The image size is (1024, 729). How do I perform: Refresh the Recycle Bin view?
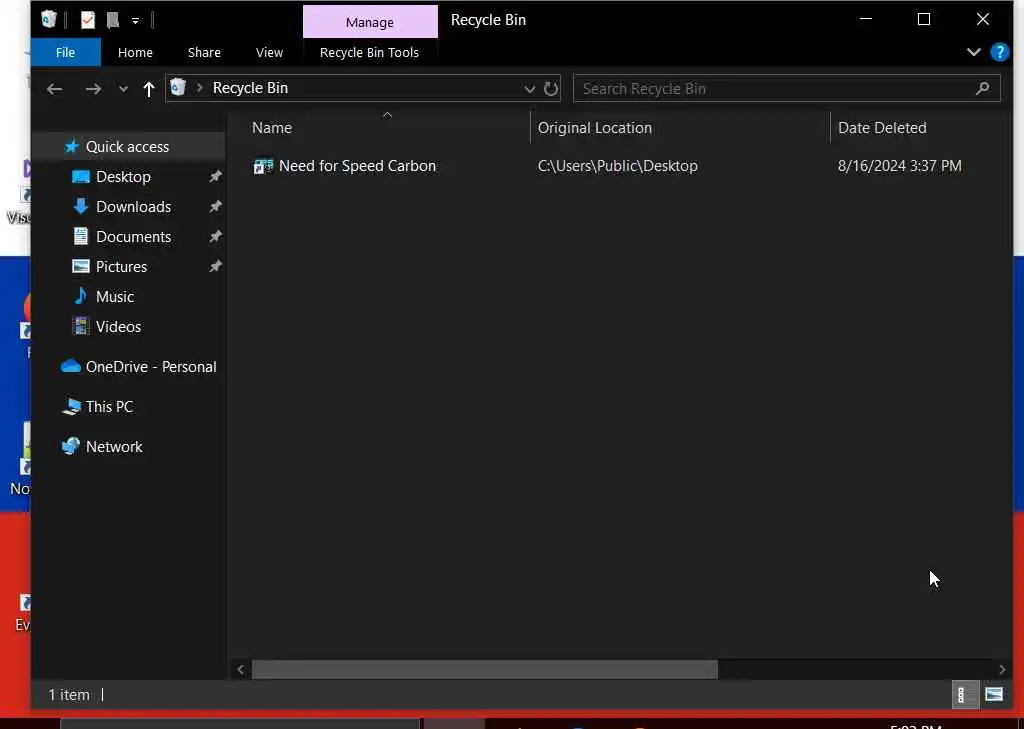coord(551,88)
